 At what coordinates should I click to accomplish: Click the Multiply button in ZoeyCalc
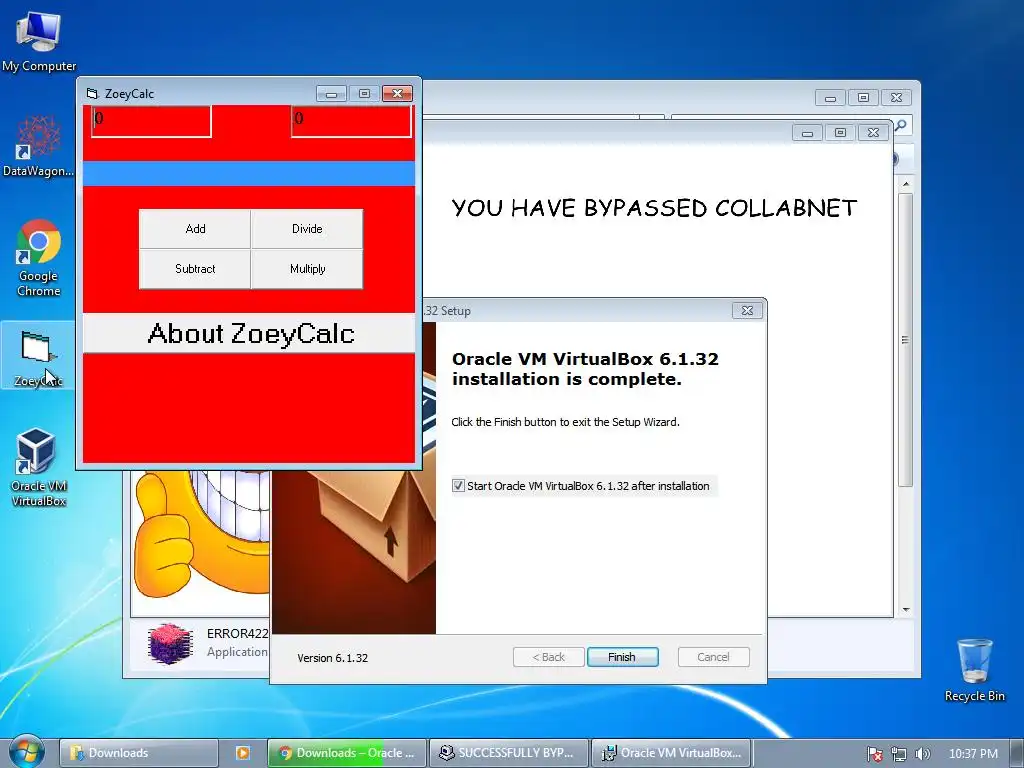pyautogui.click(x=307, y=268)
